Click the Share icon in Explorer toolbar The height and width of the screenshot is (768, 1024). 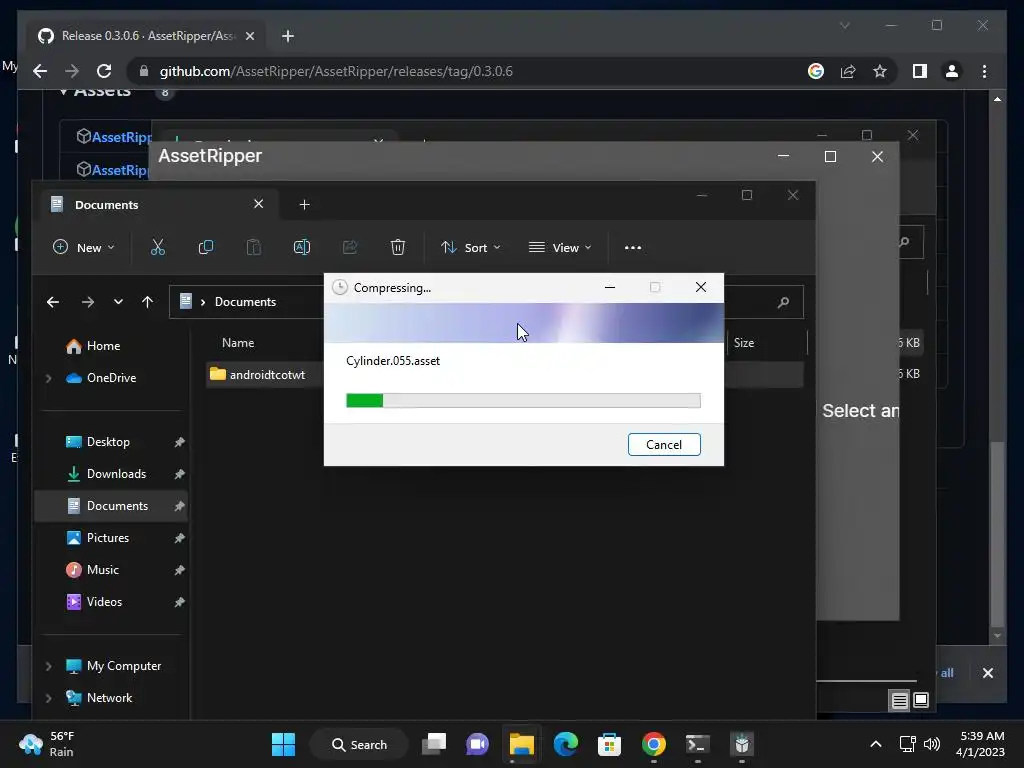click(350, 248)
